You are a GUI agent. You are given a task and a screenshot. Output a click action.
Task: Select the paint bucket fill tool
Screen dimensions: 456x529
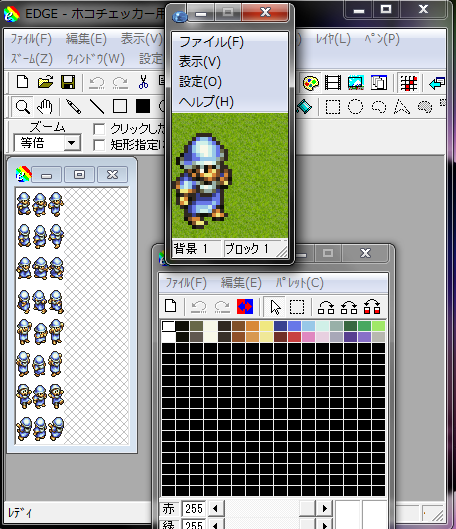pos(304,107)
